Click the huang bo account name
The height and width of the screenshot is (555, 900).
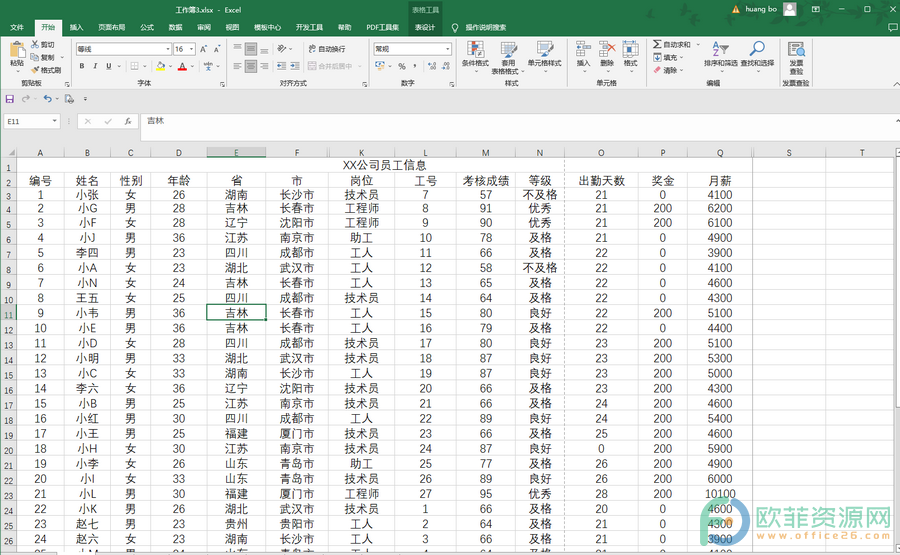(x=761, y=9)
